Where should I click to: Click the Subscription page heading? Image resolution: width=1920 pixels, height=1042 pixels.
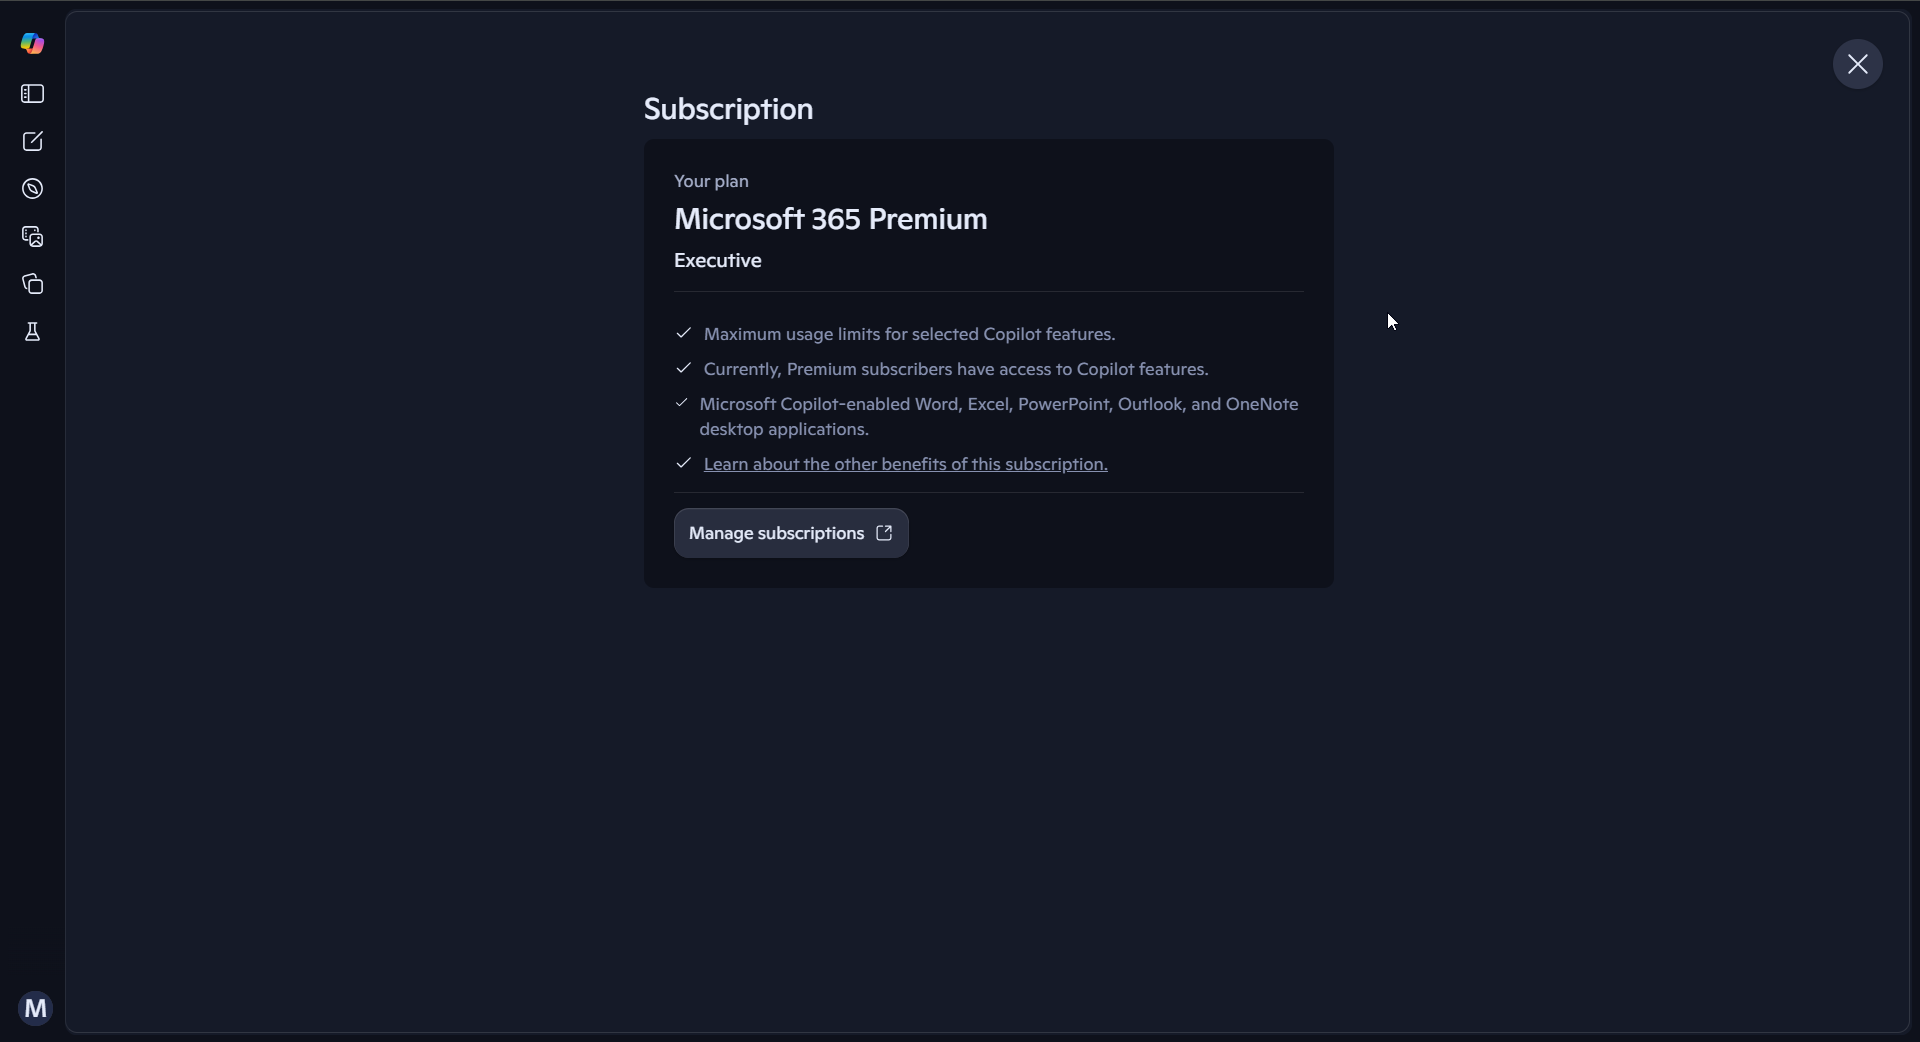pyautogui.click(x=728, y=109)
